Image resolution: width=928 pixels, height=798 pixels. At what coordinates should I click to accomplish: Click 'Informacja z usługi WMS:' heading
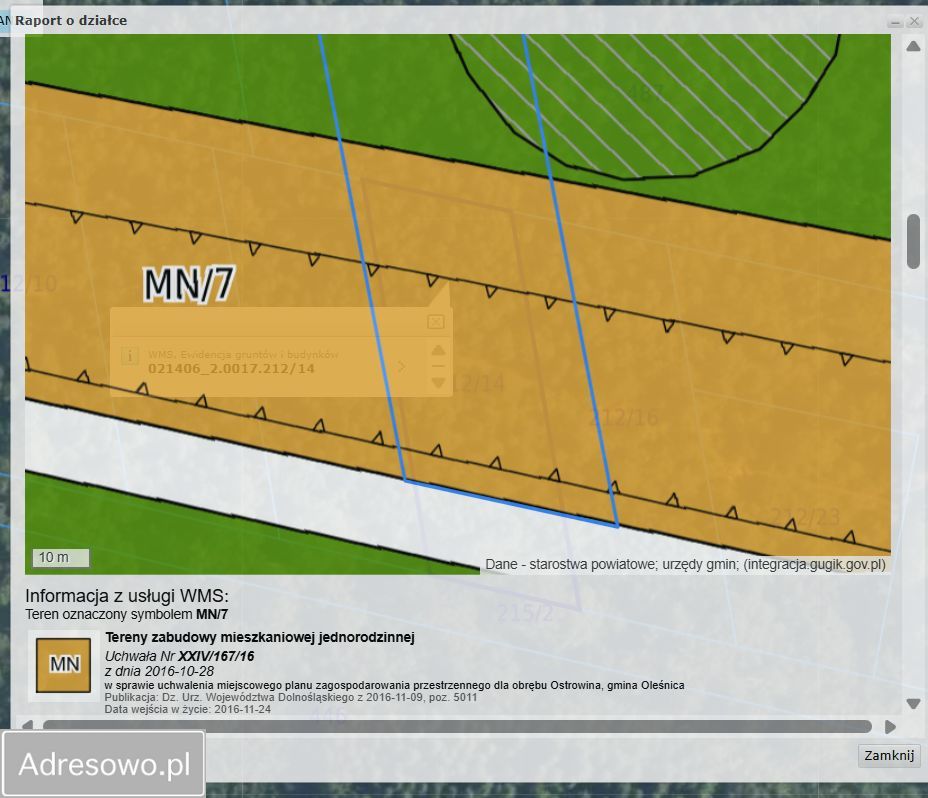tap(127, 596)
